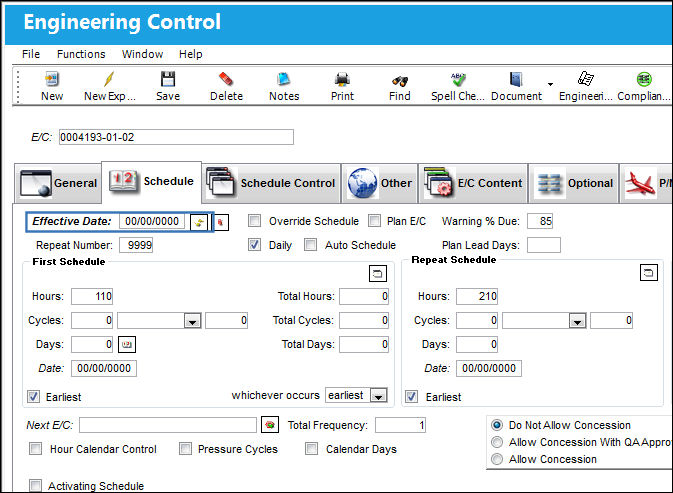Click the Effective Date field

[152, 221]
